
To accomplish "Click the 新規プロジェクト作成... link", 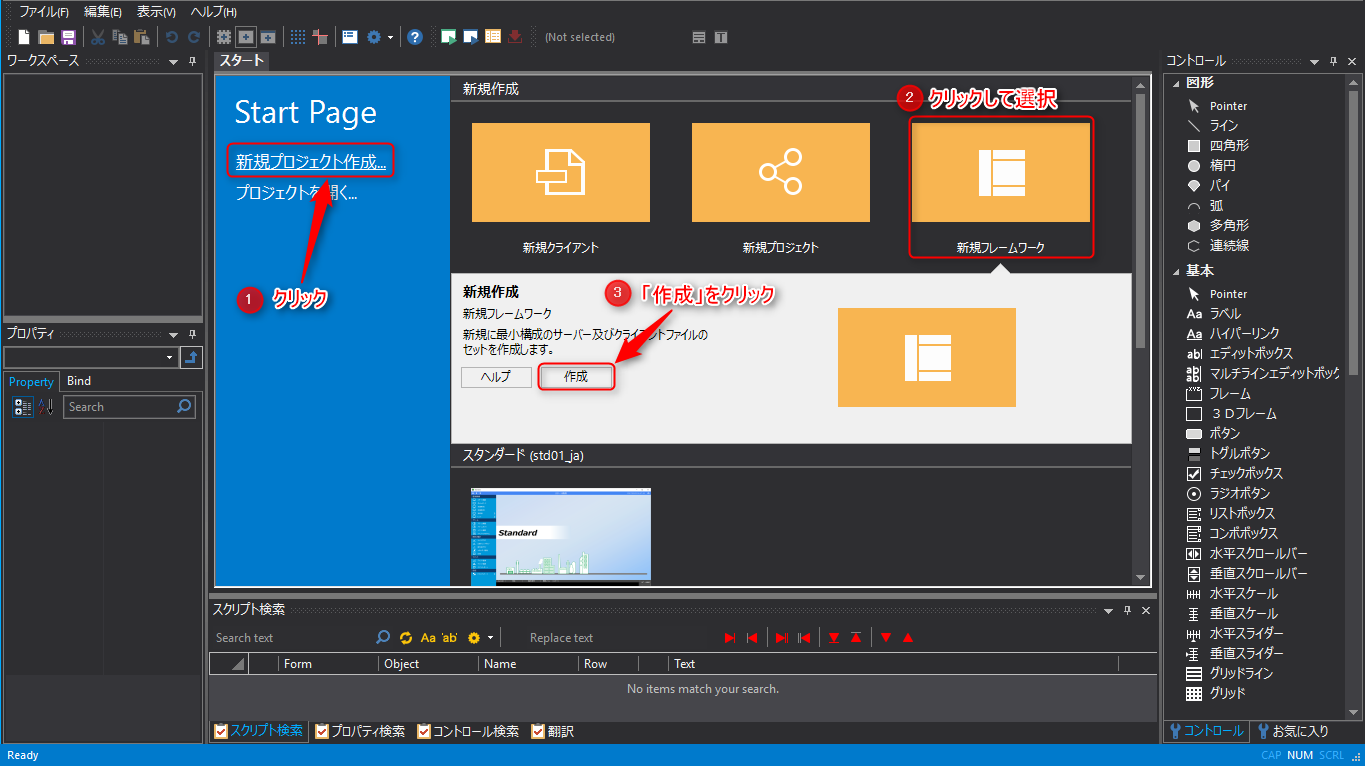I will pos(310,161).
